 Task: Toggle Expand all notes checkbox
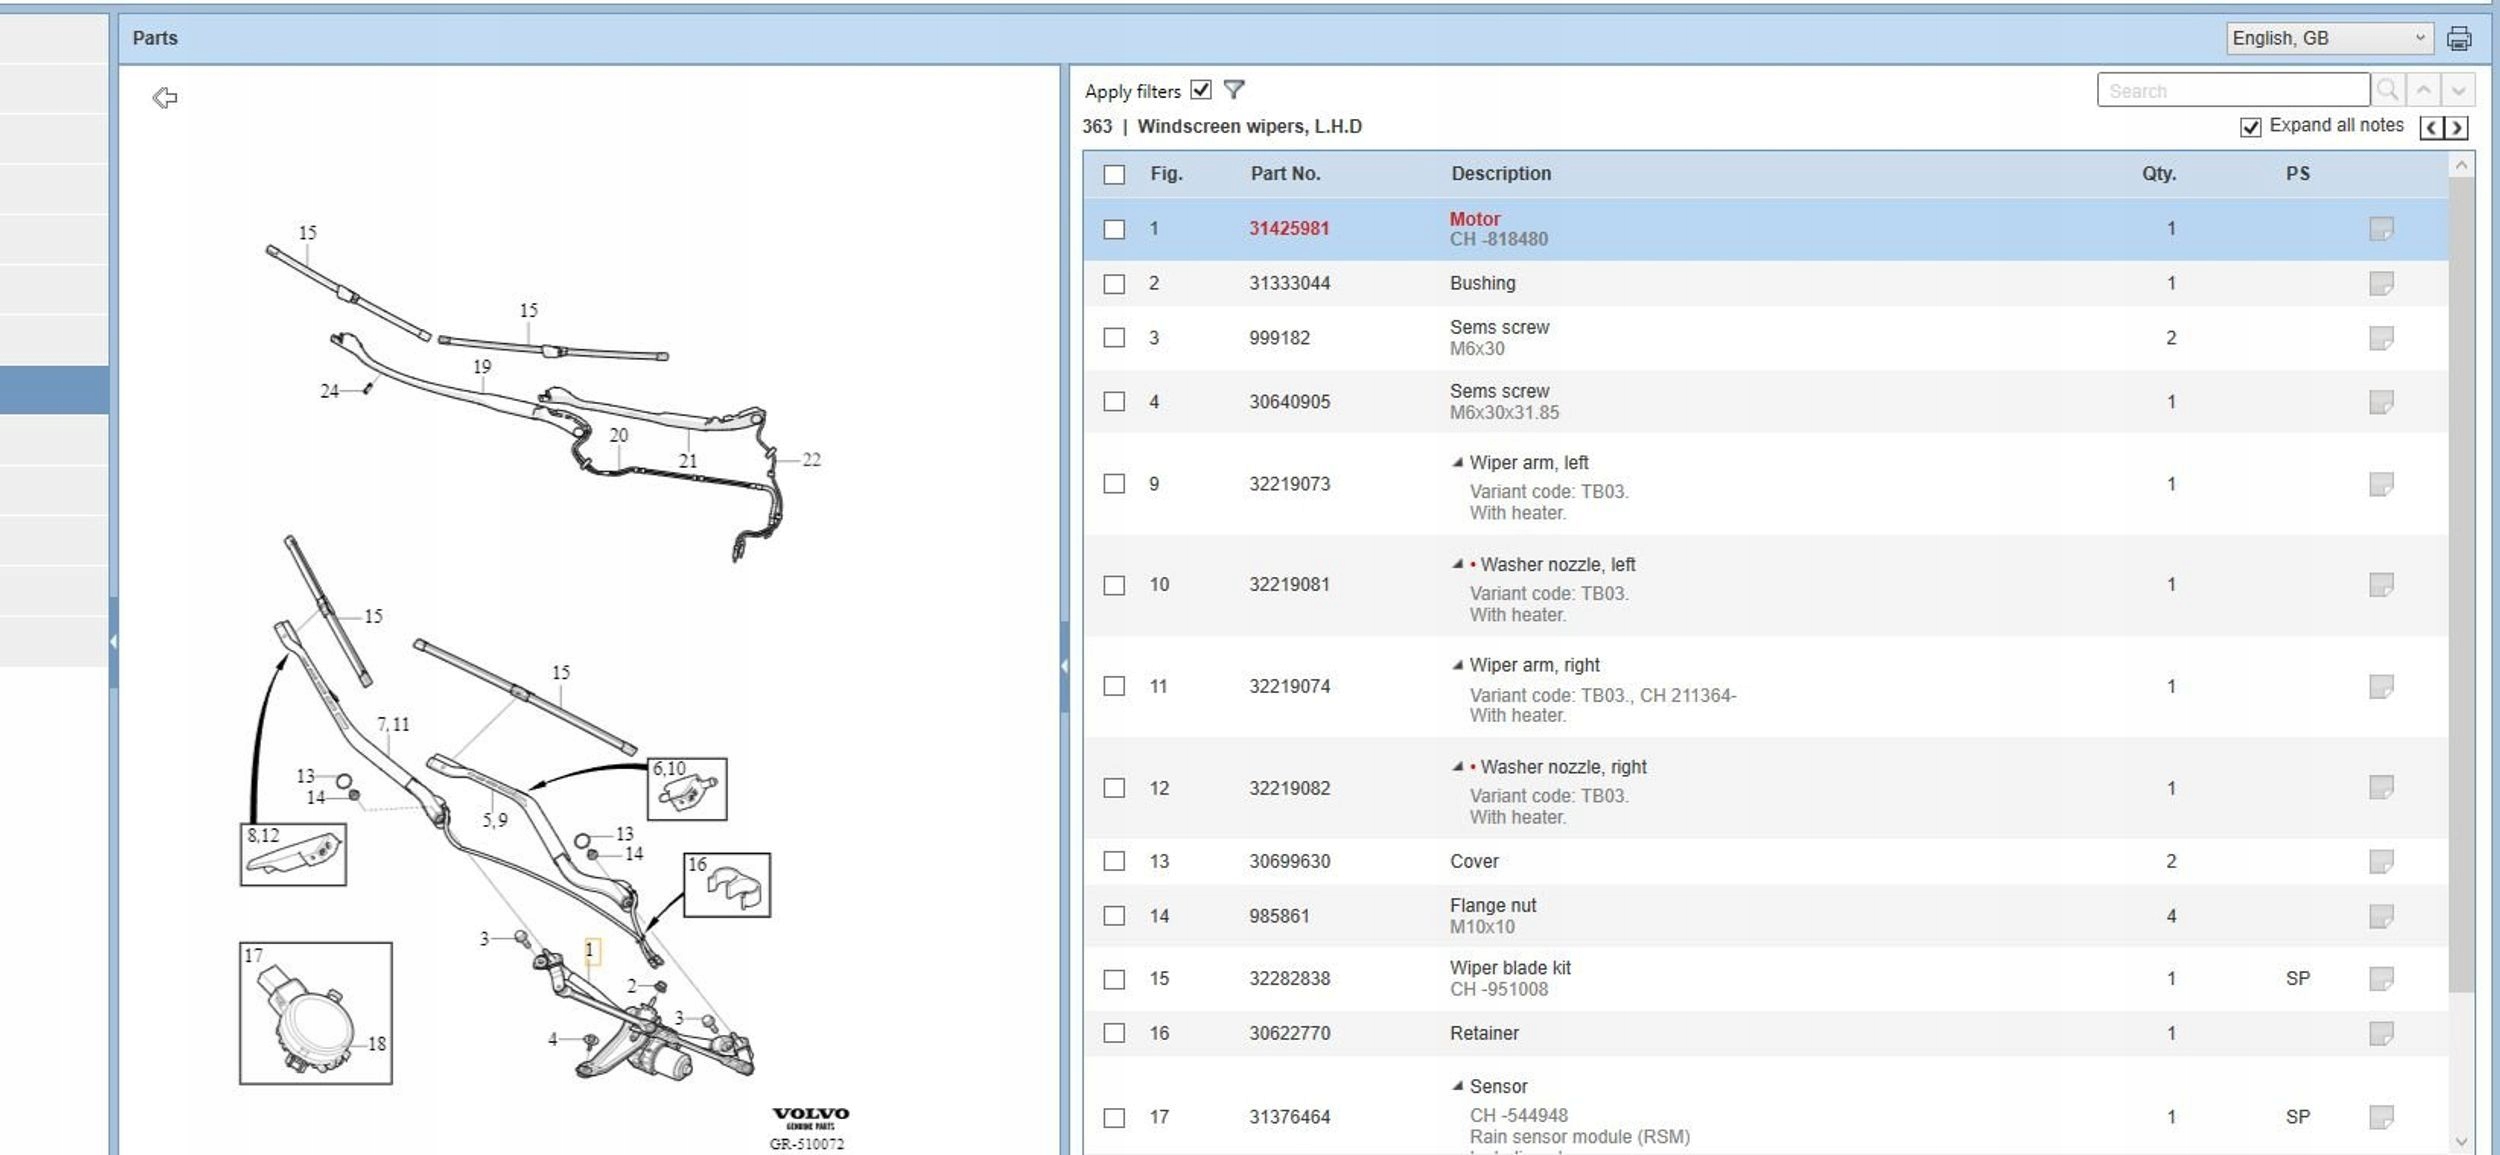click(2250, 127)
